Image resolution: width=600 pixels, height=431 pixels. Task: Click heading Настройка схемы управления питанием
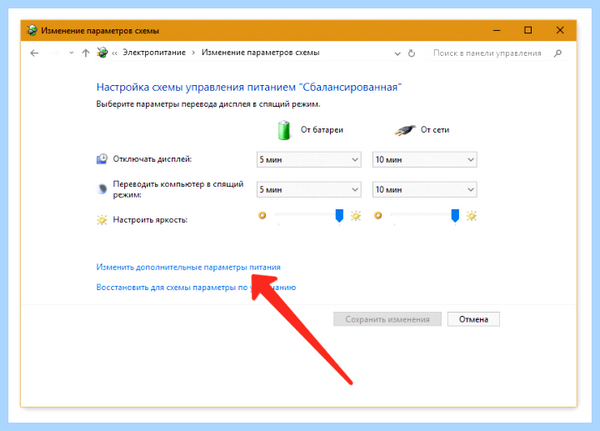(x=249, y=87)
